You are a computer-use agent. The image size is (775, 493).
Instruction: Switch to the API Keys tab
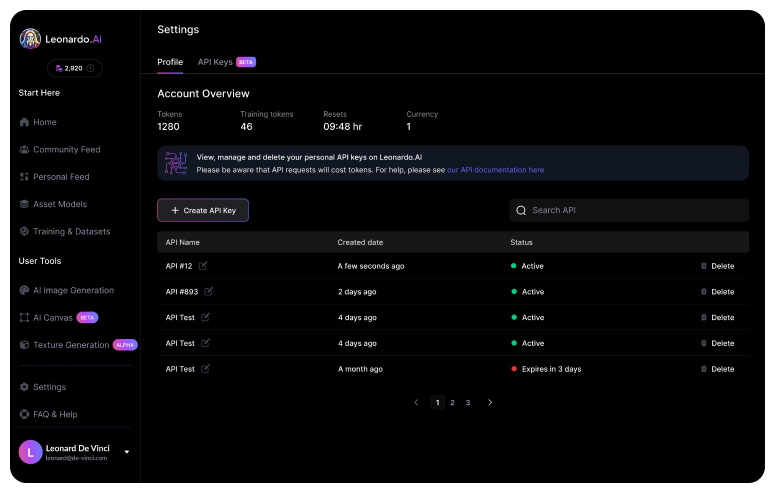[x=215, y=62]
